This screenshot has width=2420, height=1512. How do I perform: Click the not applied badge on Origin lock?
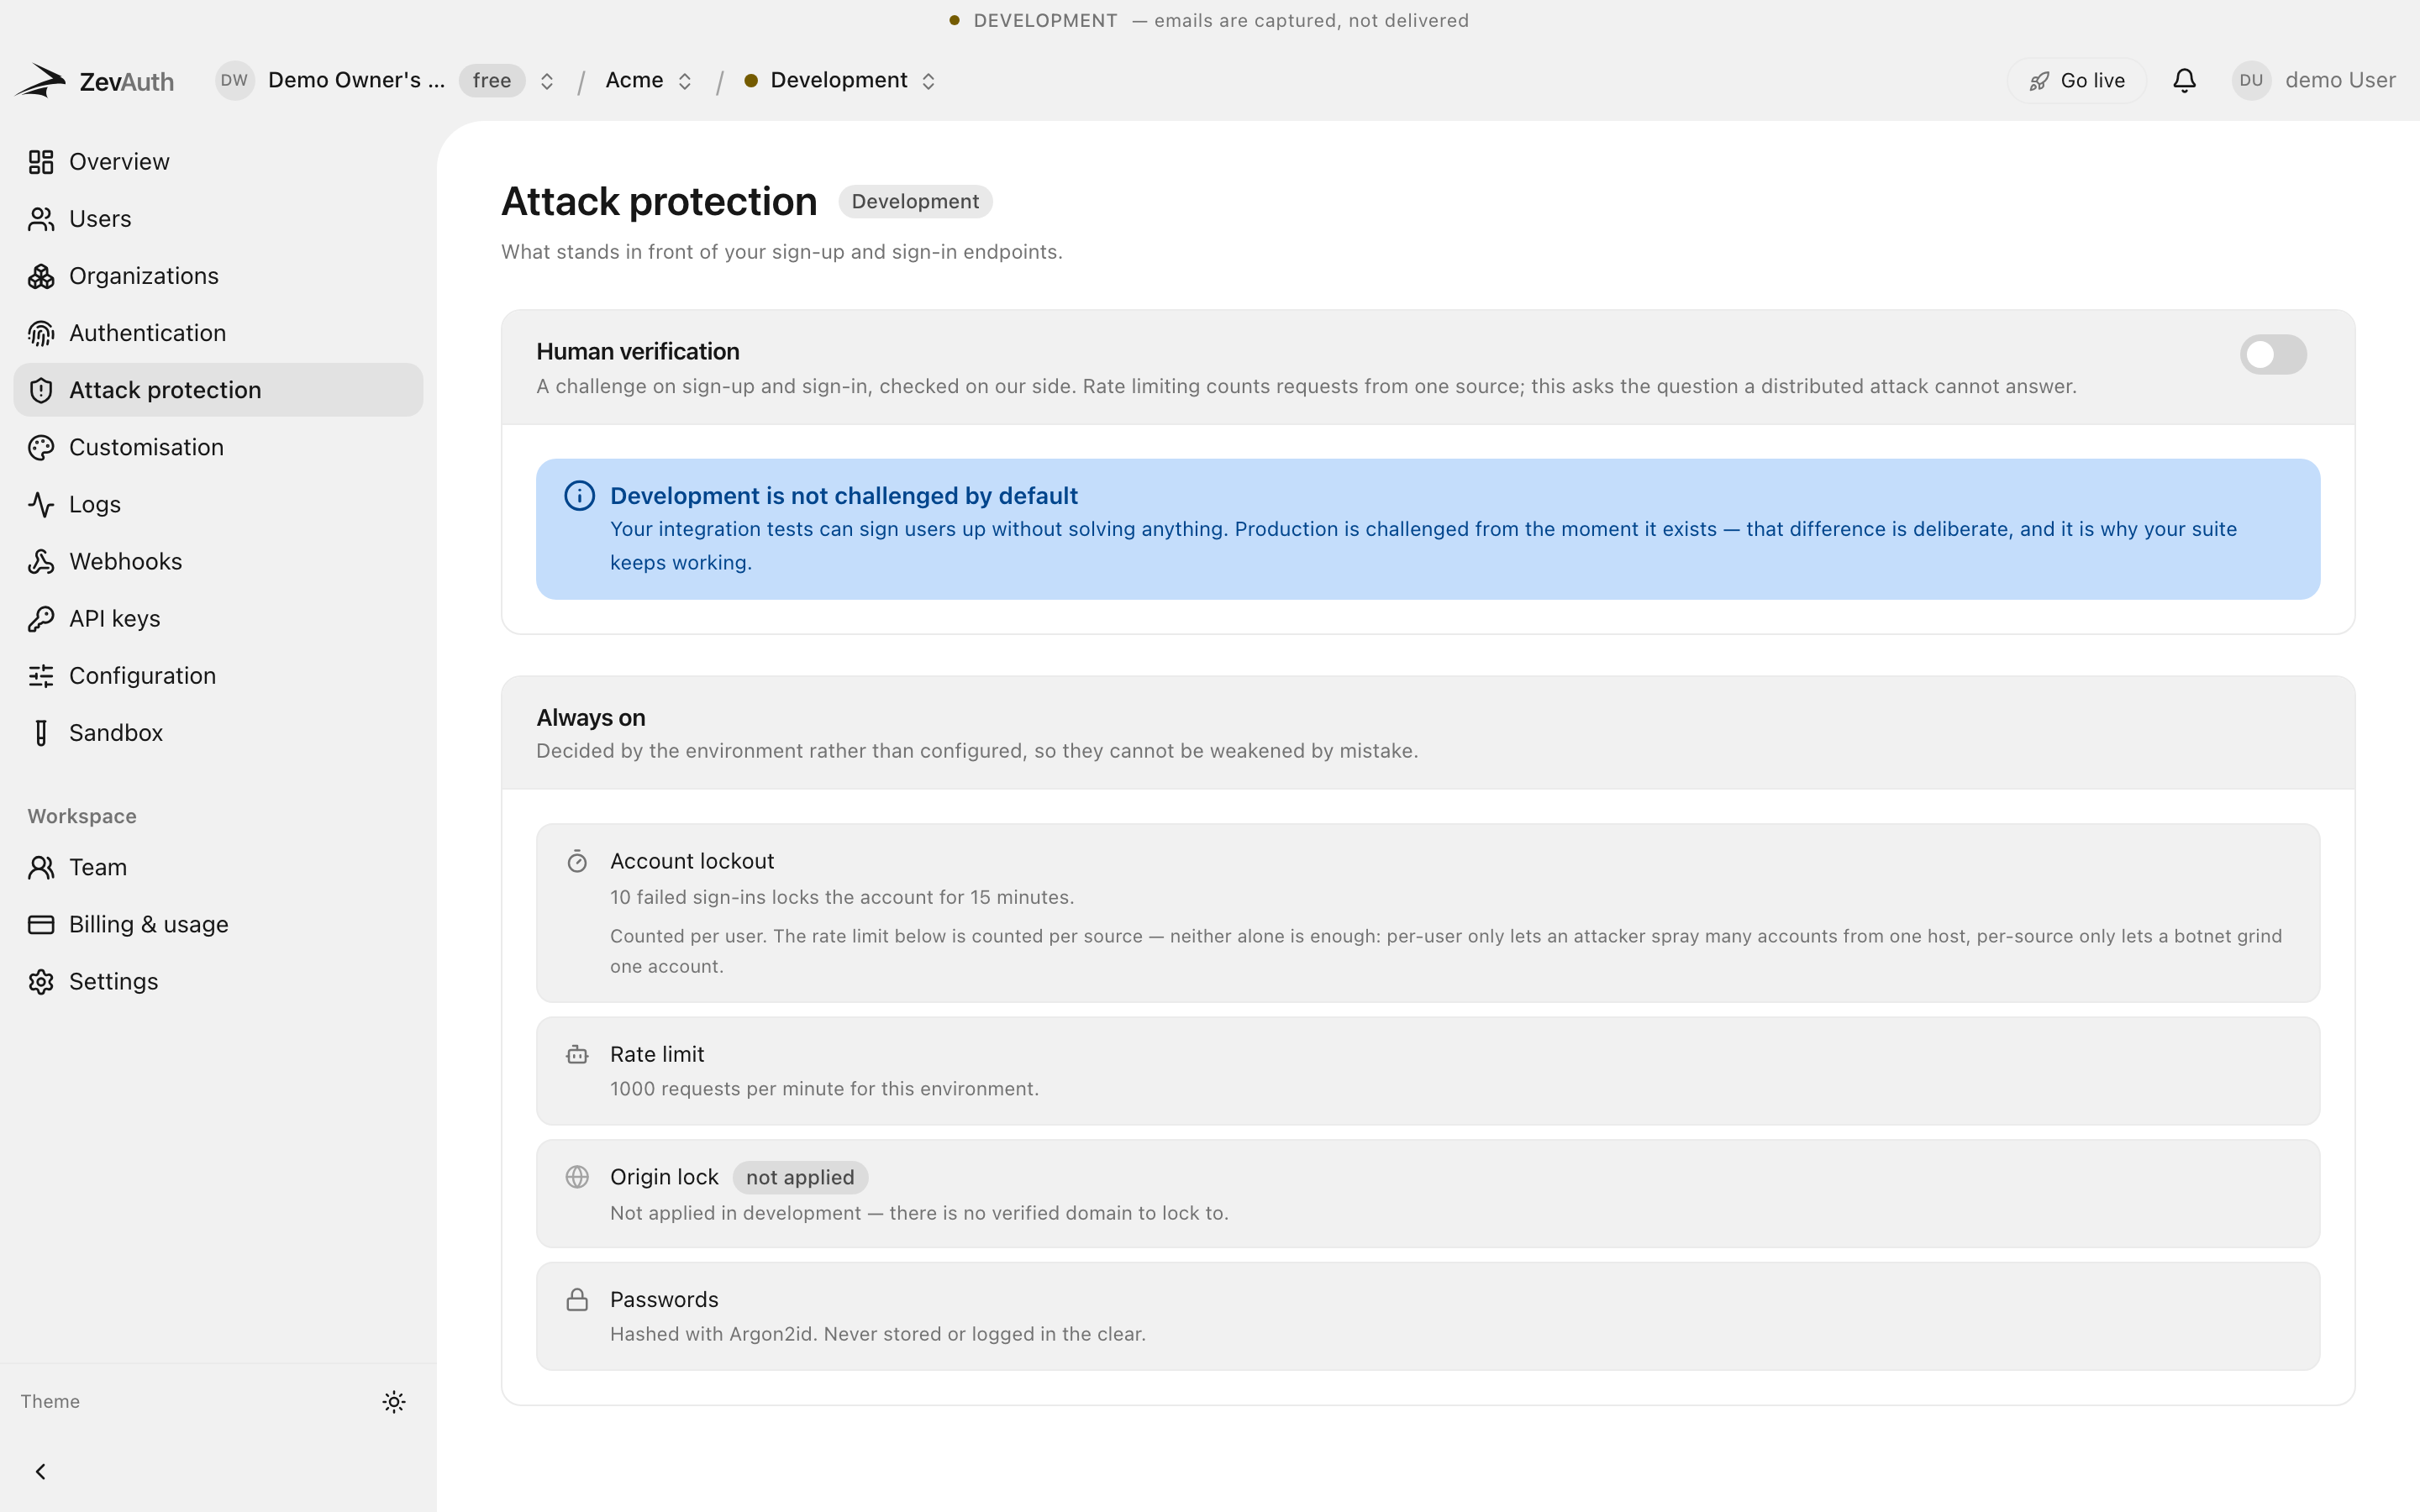coord(800,1177)
